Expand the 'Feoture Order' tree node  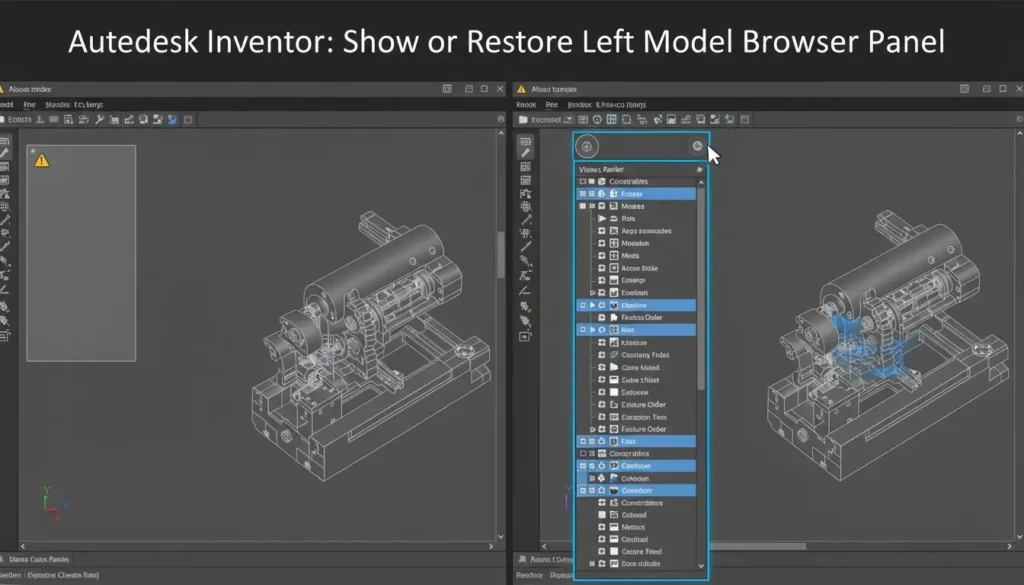(x=592, y=430)
